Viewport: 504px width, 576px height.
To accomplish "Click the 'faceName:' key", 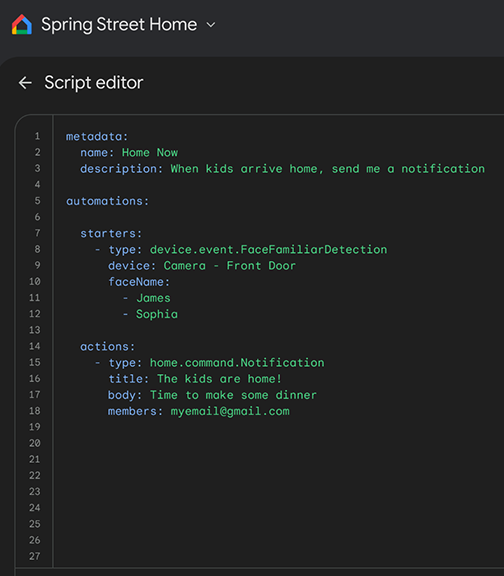I will click(x=139, y=282).
